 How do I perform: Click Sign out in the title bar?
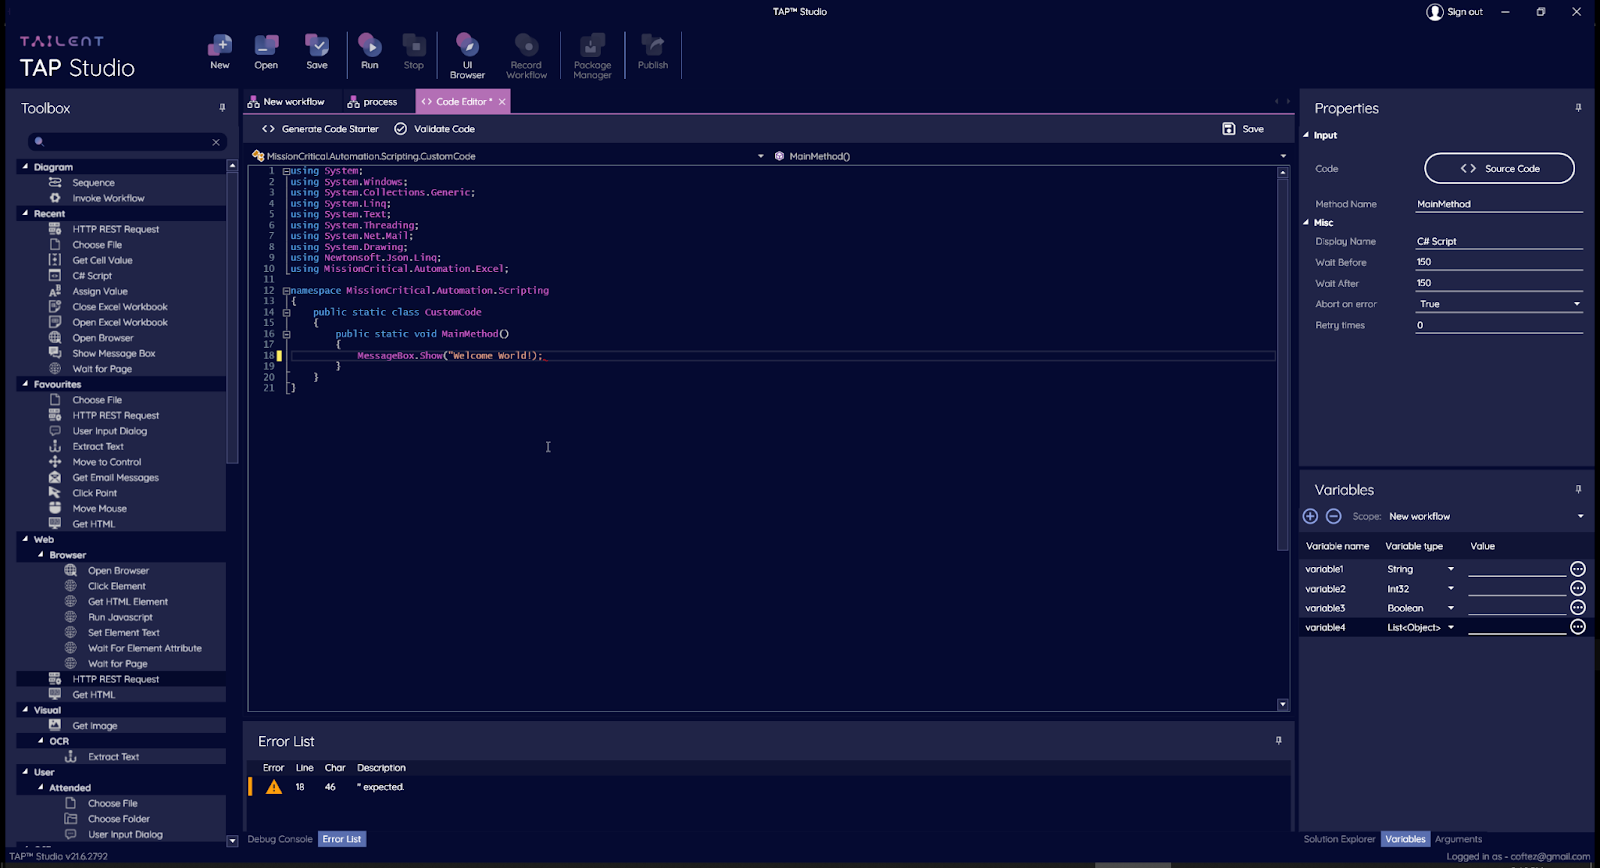pyautogui.click(x=1455, y=12)
